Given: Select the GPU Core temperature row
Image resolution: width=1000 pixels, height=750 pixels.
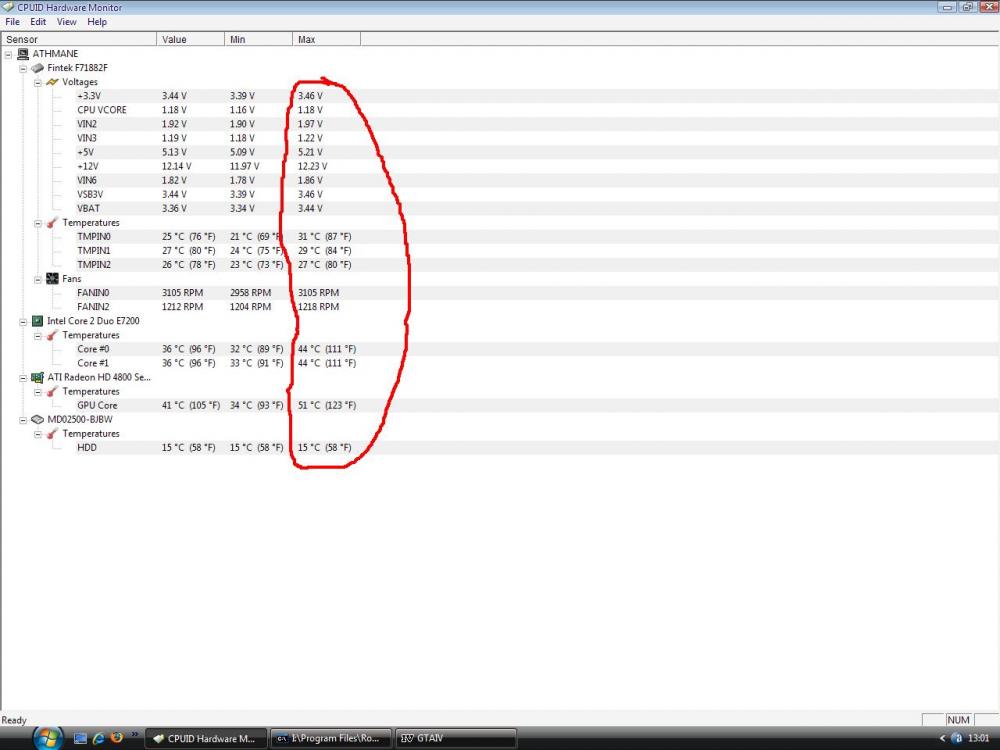Looking at the screenshot, I should (97, 405).
